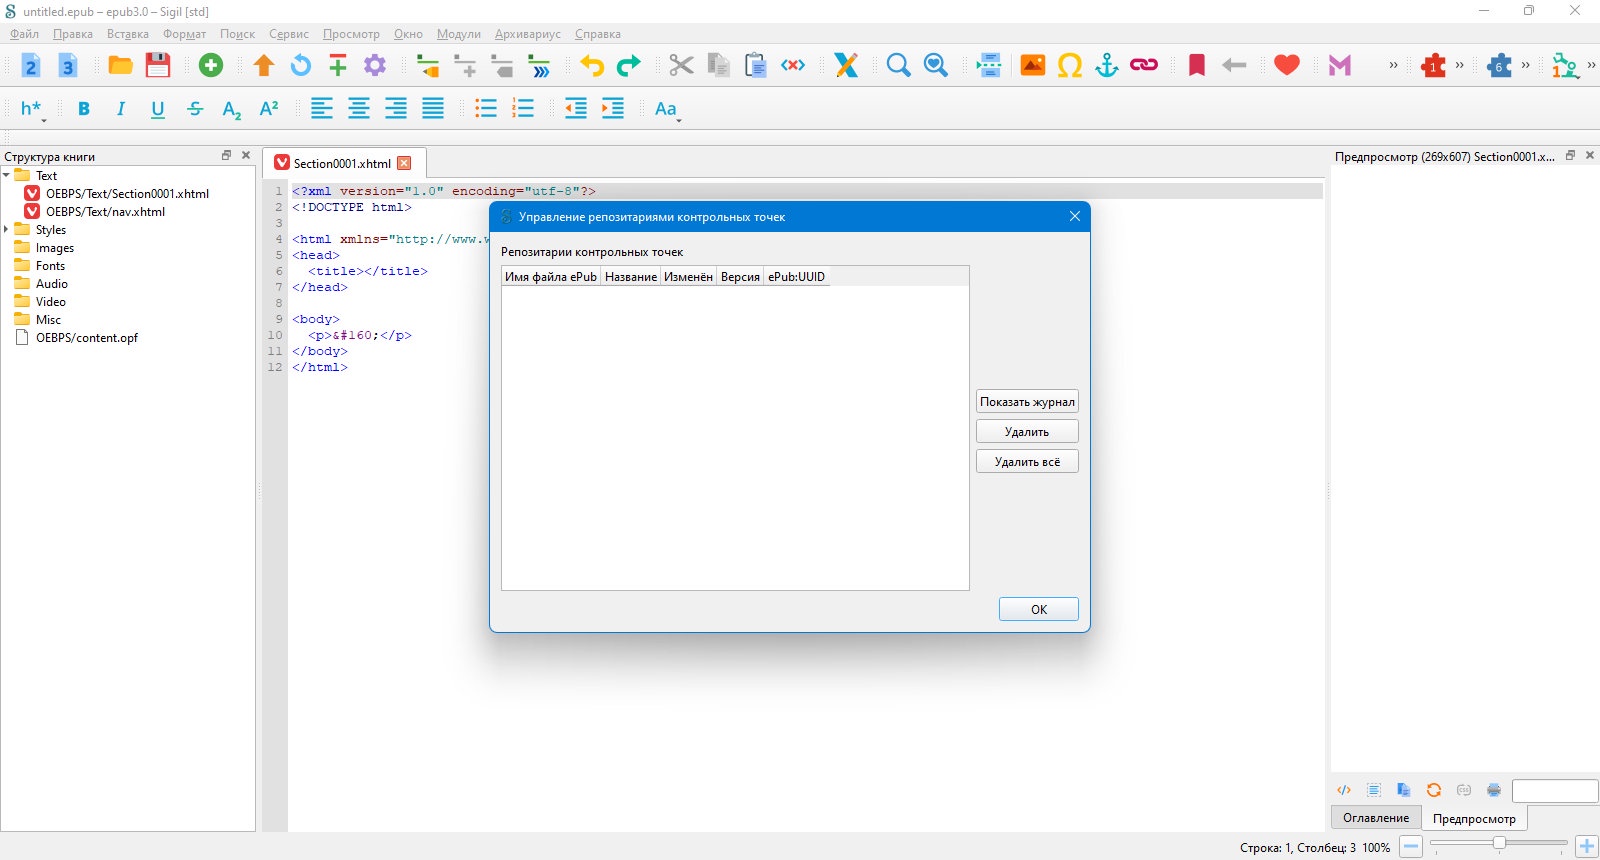Toggle italic formatting

coord(121,109)
